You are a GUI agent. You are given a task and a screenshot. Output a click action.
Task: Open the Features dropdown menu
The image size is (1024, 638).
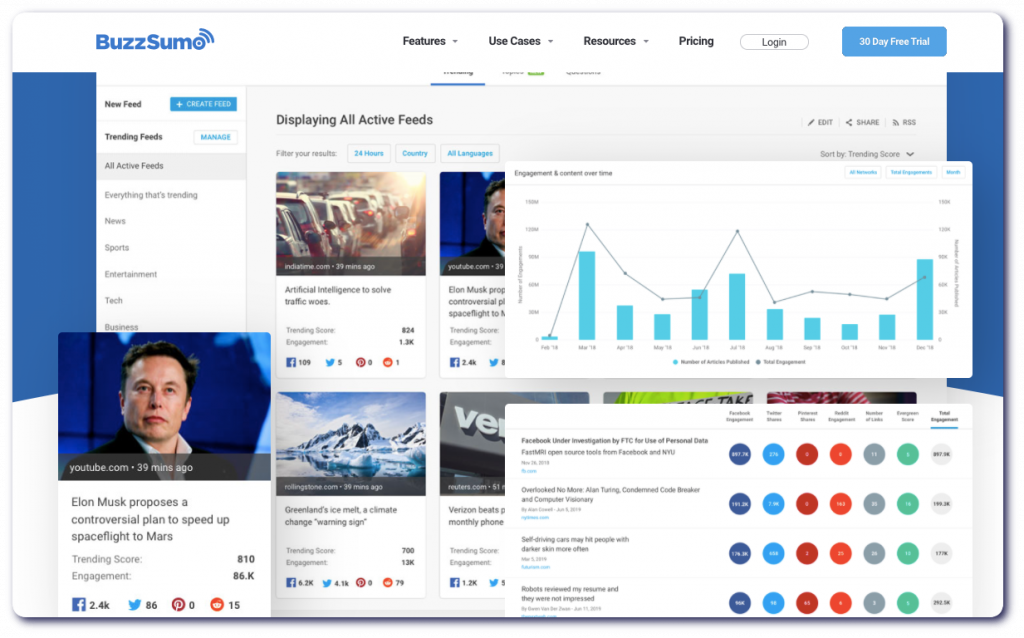[430, 41]
